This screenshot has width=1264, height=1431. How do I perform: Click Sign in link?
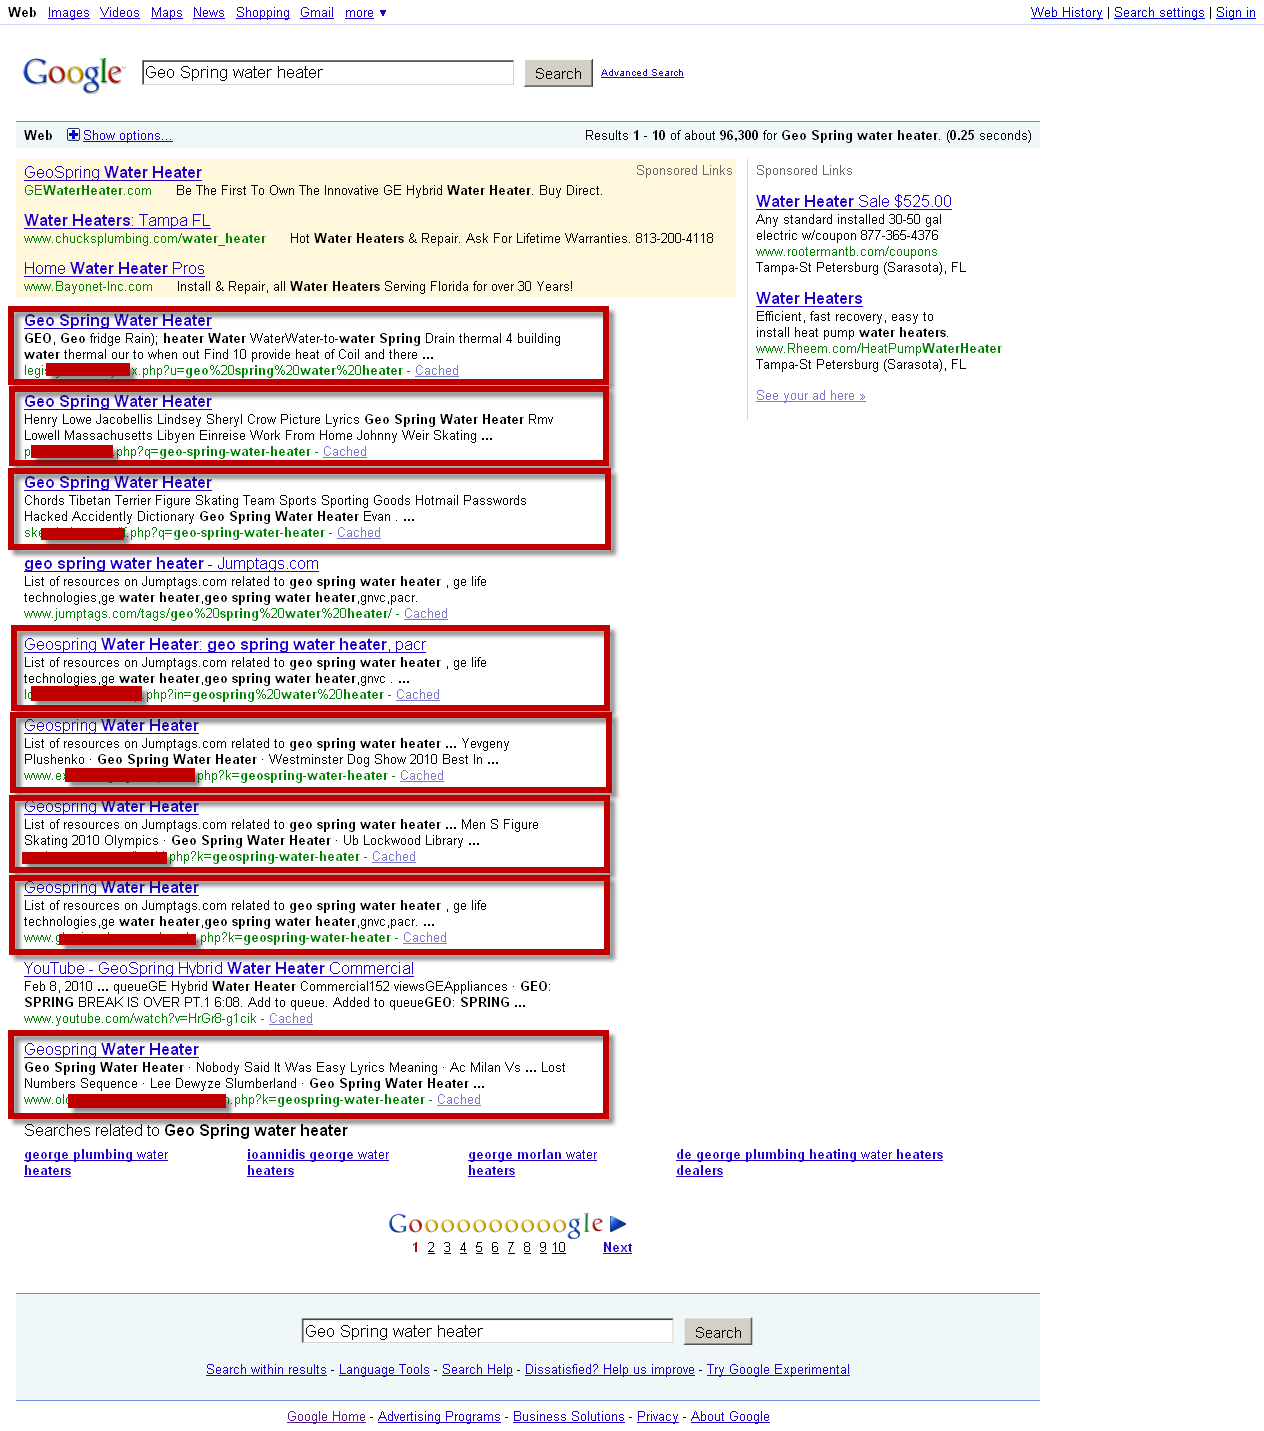(x=1236, y=13)
